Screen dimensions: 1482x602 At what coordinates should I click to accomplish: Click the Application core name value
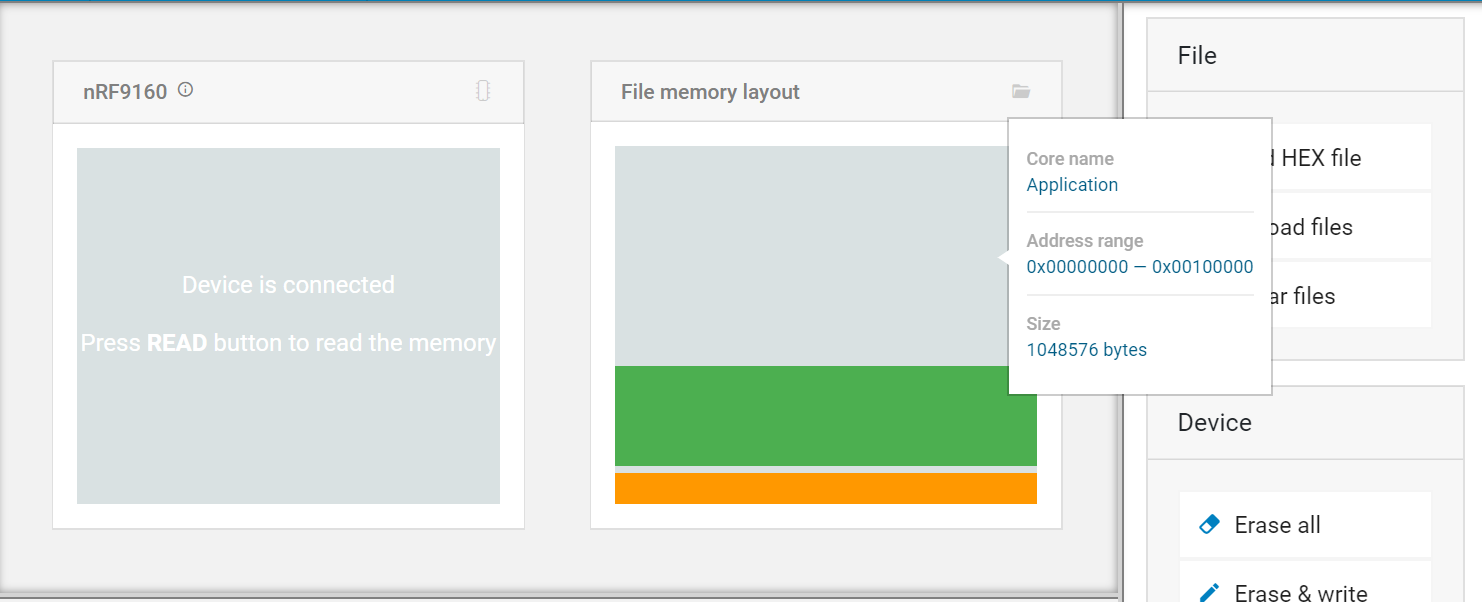point(1072,185)
